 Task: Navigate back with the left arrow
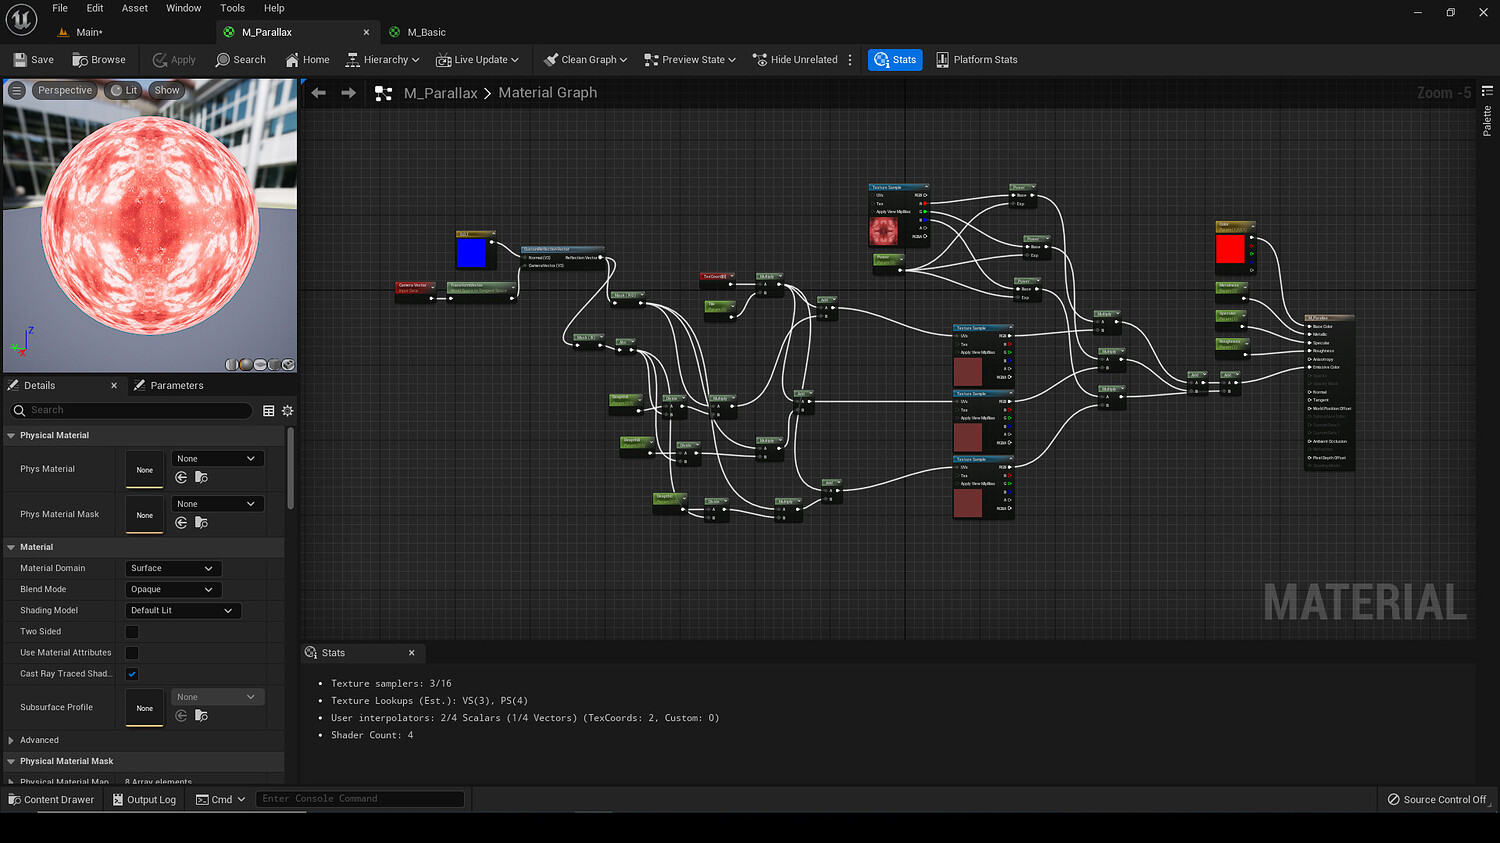click(319, 93)
